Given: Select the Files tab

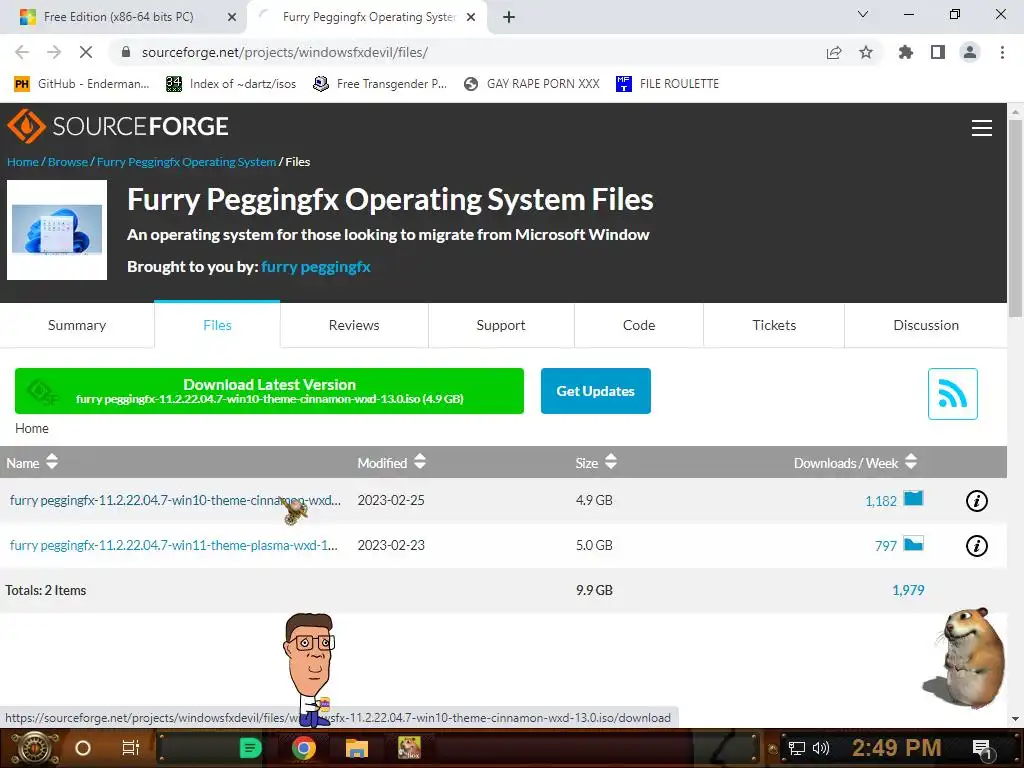Looking at the screenshot, I should coord(217,325).
